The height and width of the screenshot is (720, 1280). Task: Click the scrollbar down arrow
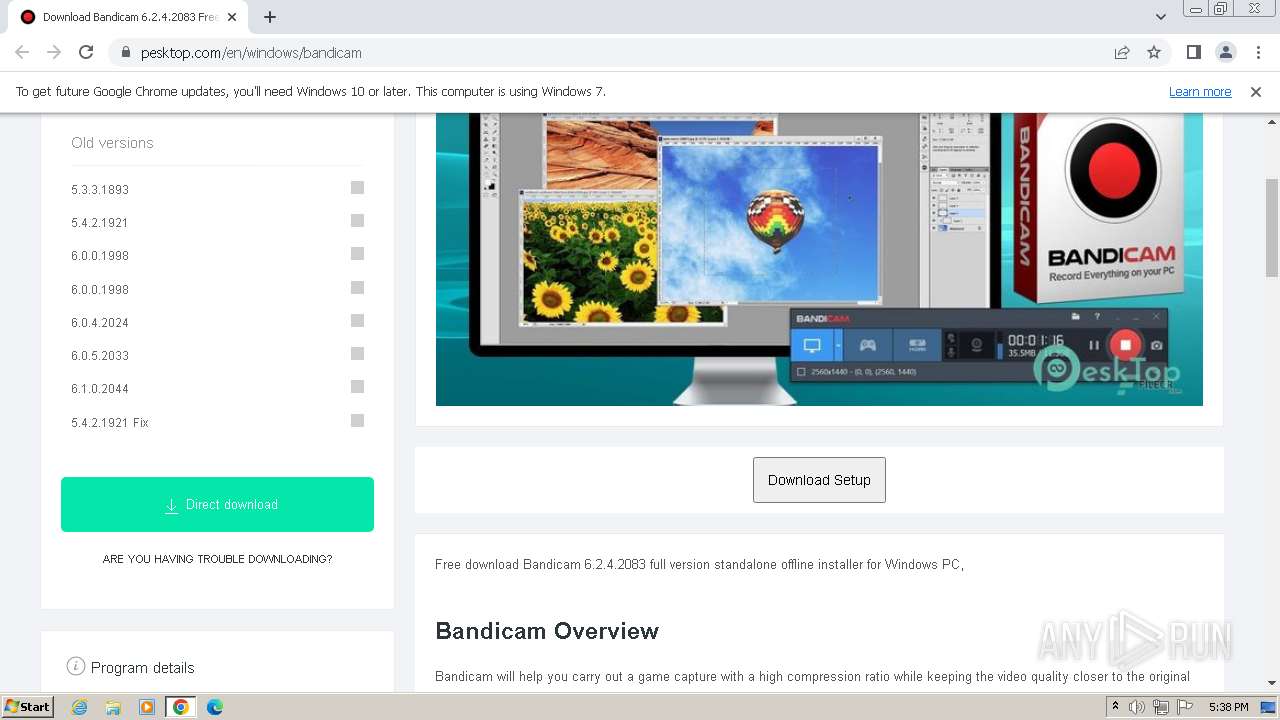click(1272, 683)
